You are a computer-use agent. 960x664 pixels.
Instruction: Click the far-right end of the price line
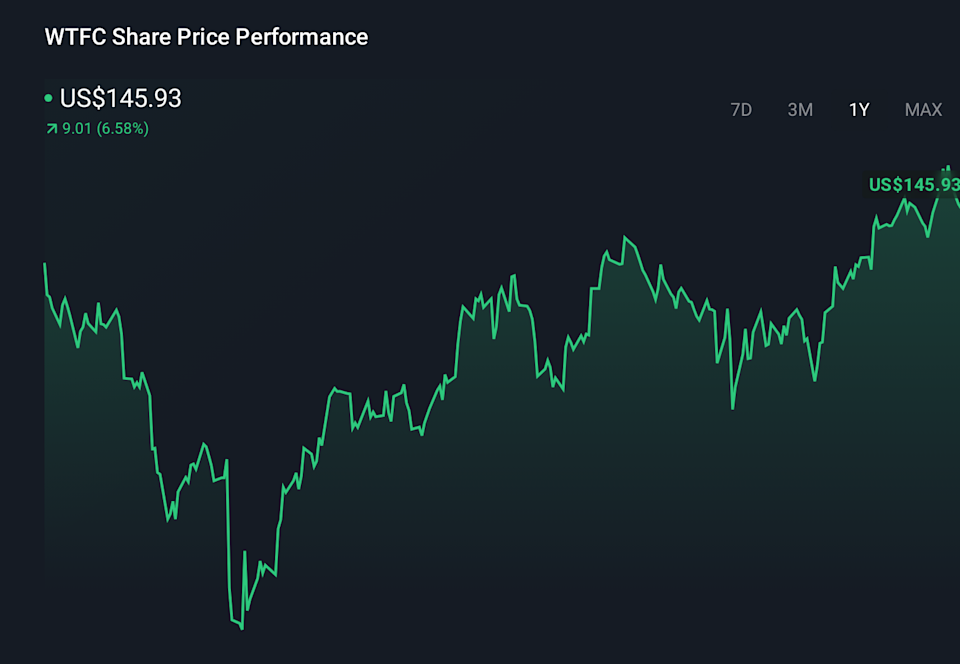pos(958,205)
